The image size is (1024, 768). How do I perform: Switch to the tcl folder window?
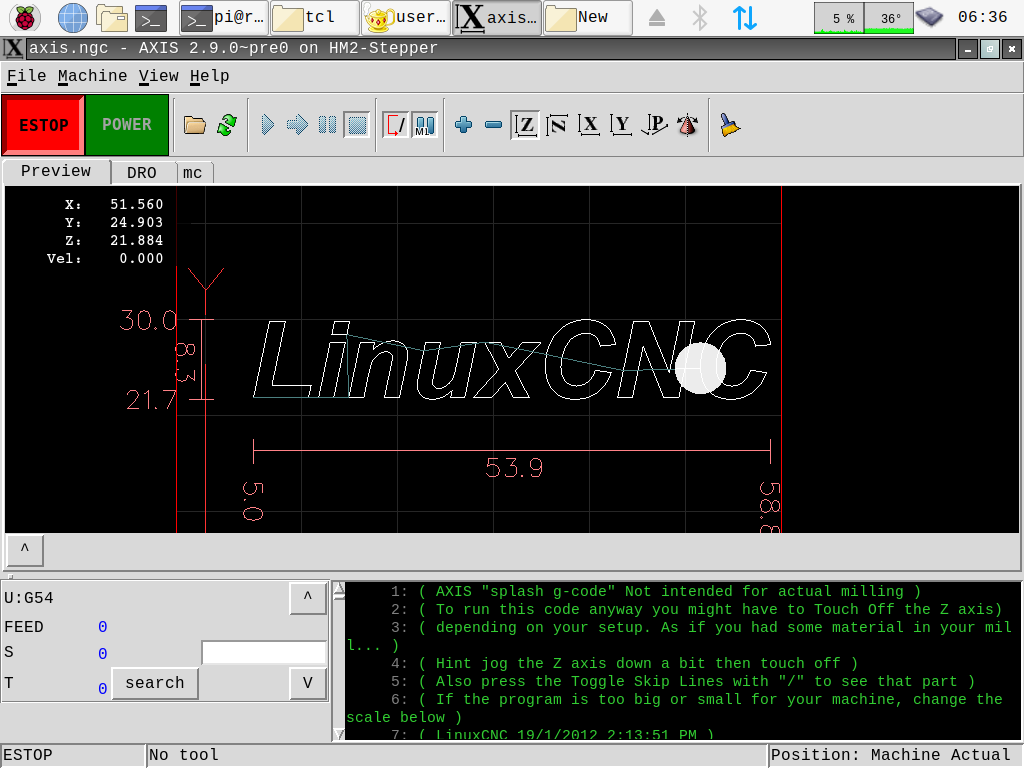[314, 18]
